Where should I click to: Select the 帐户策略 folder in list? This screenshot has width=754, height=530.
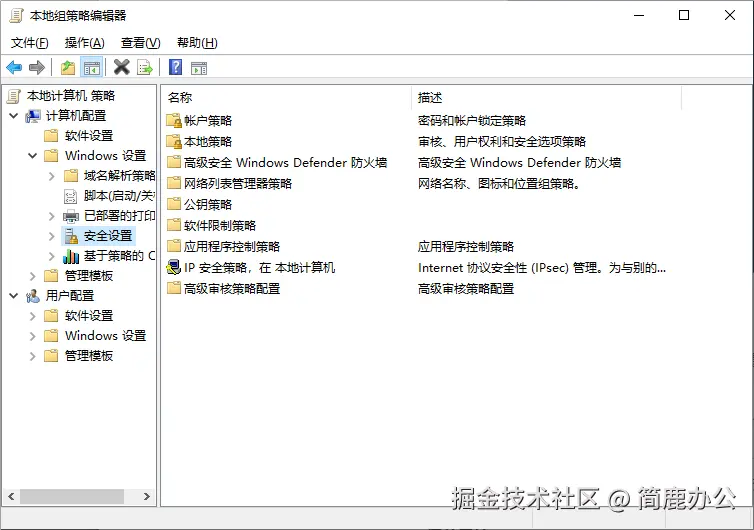click(x=207, y=120)
